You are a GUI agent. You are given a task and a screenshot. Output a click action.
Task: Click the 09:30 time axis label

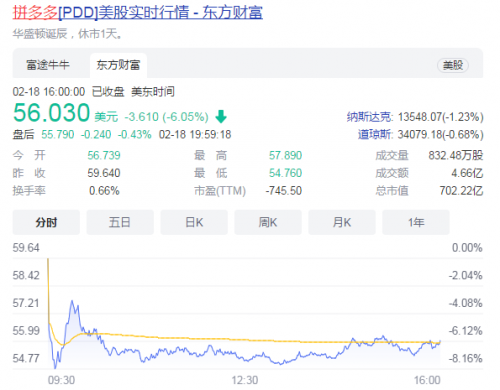click(x=61, y=380)
